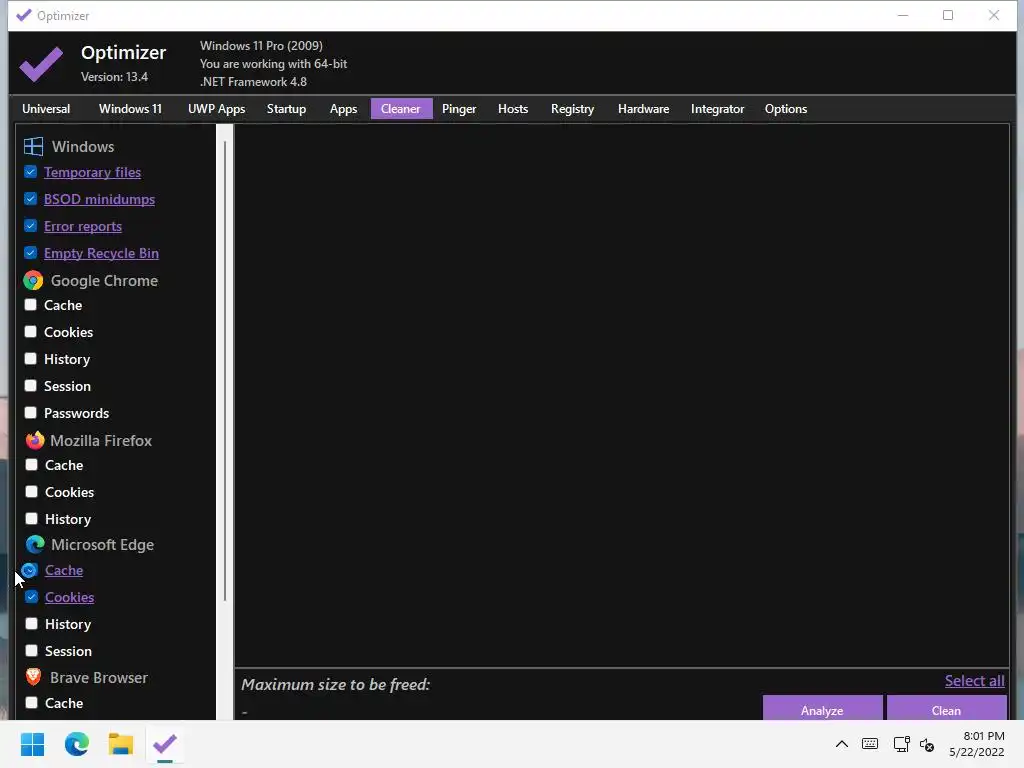
Task: Click the Analyze button
Action: pyautogui.click(x=822, y=709)
